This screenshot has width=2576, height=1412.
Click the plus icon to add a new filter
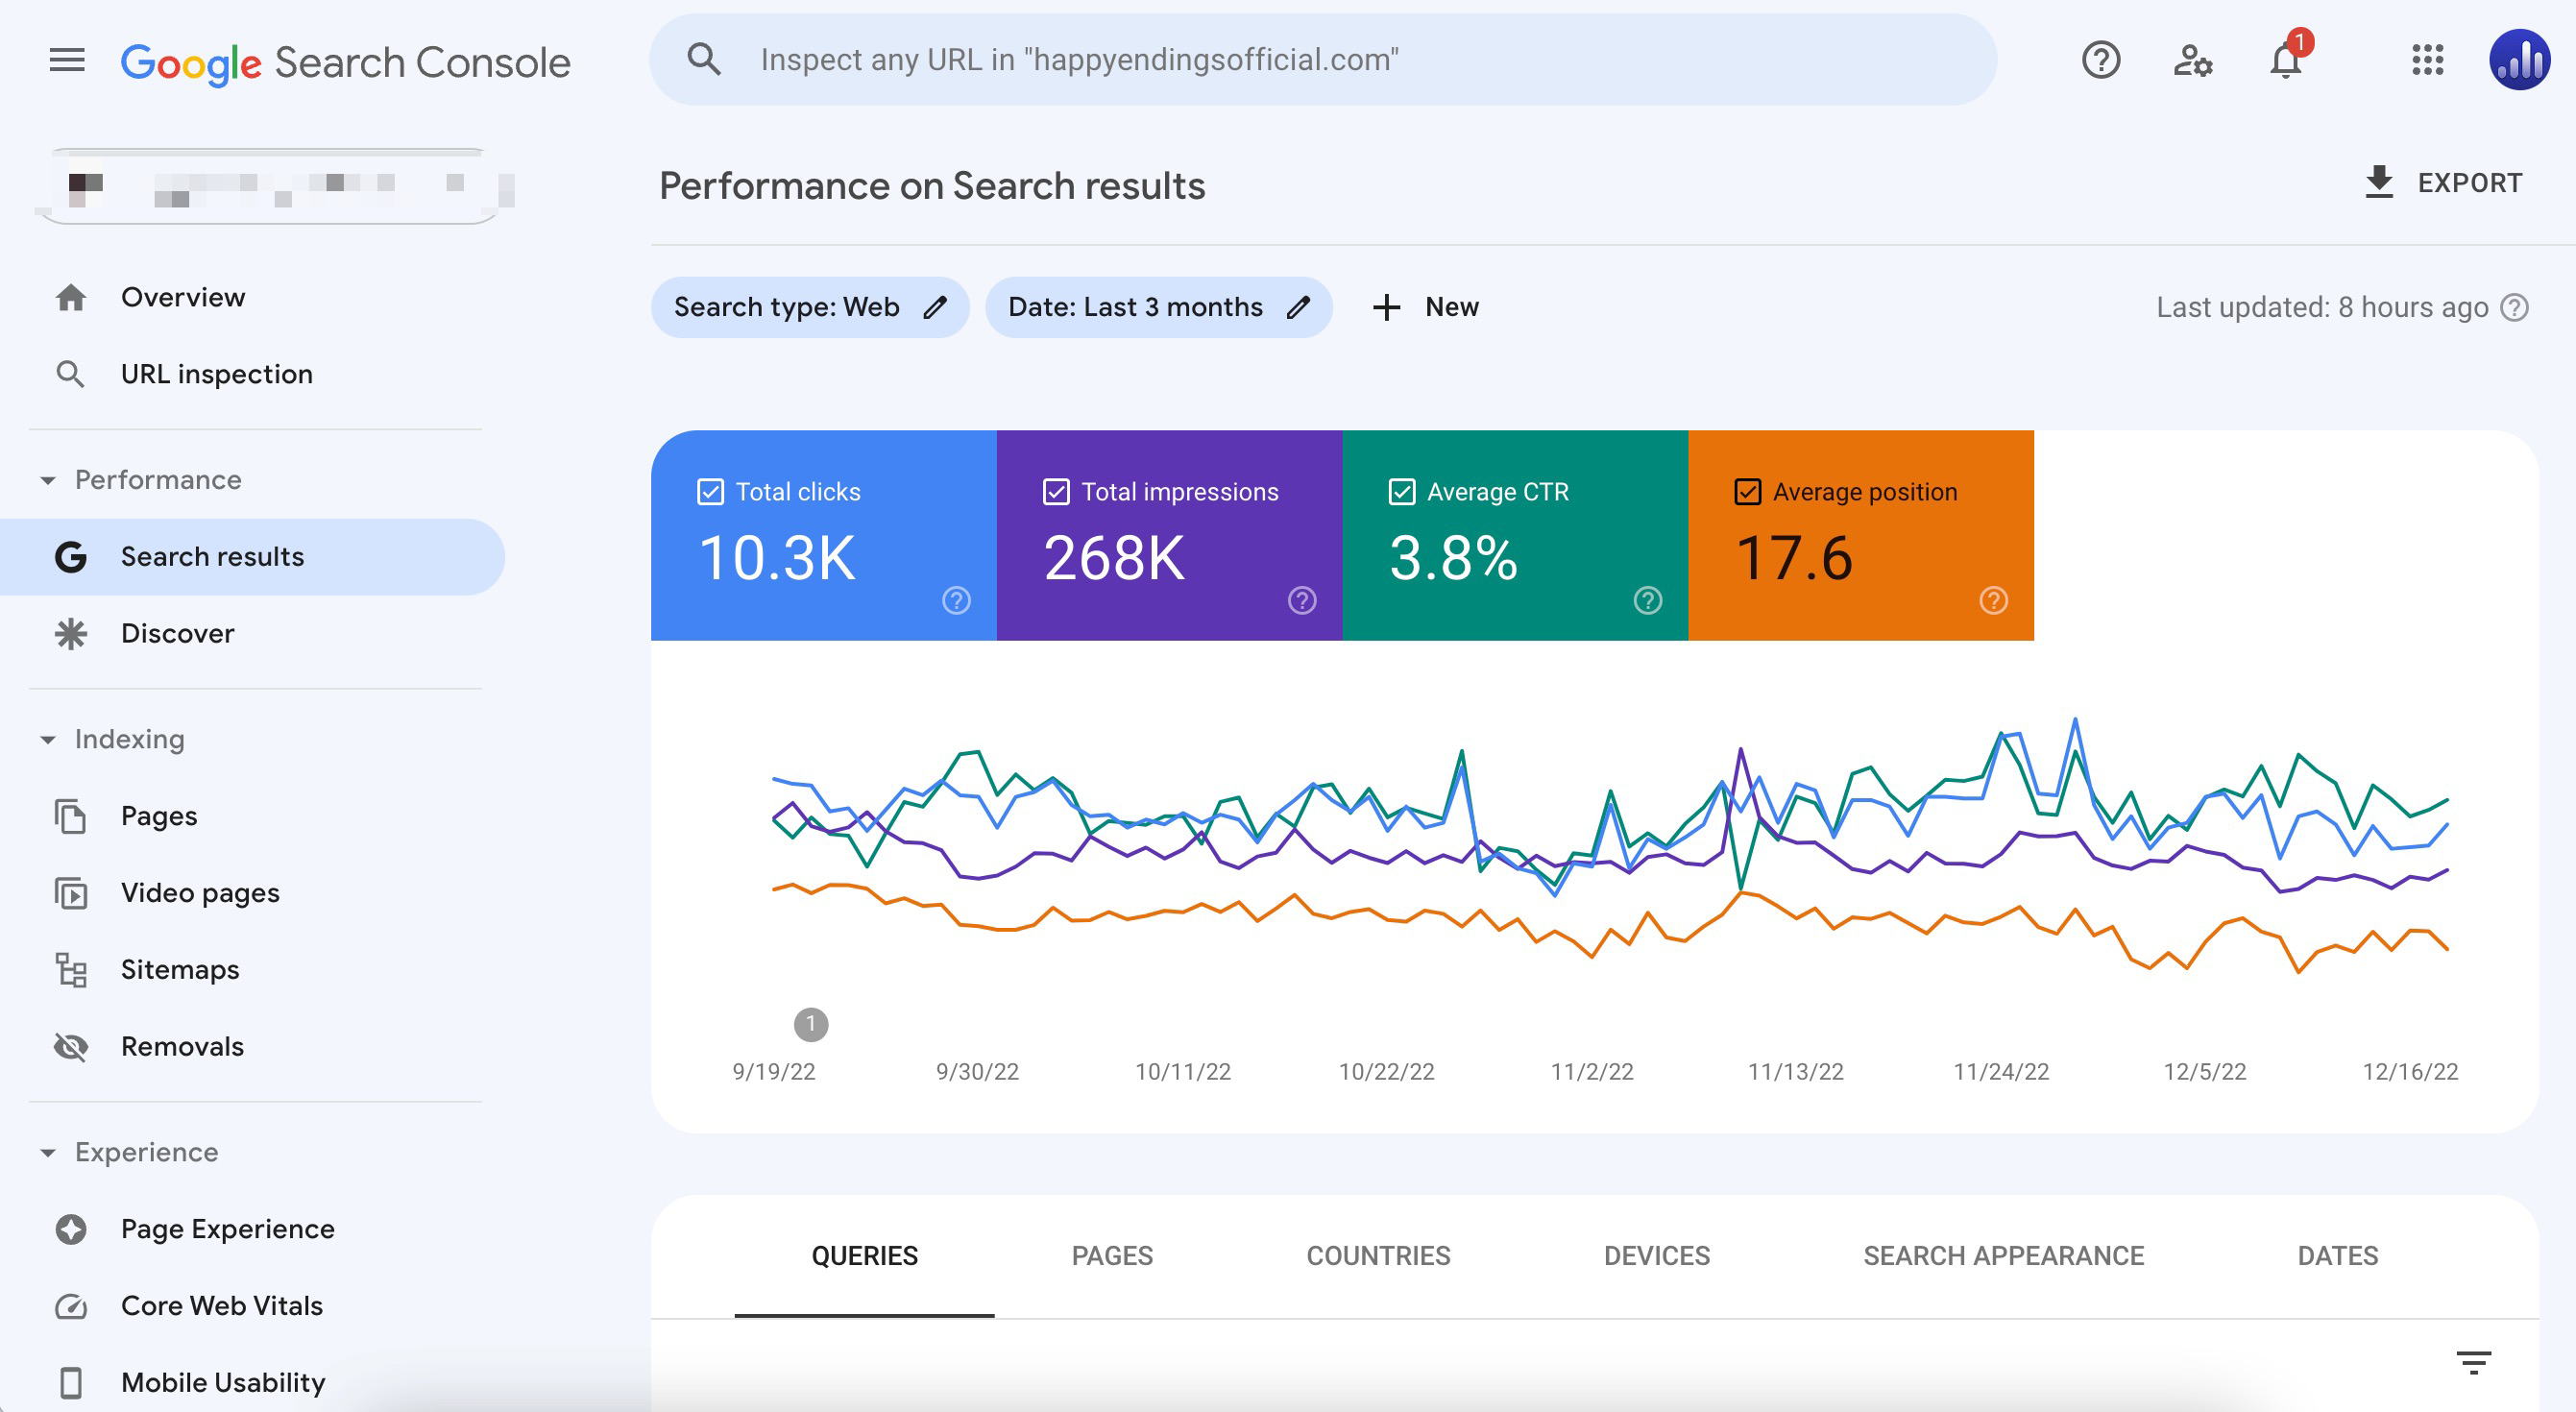[1386, 307]
